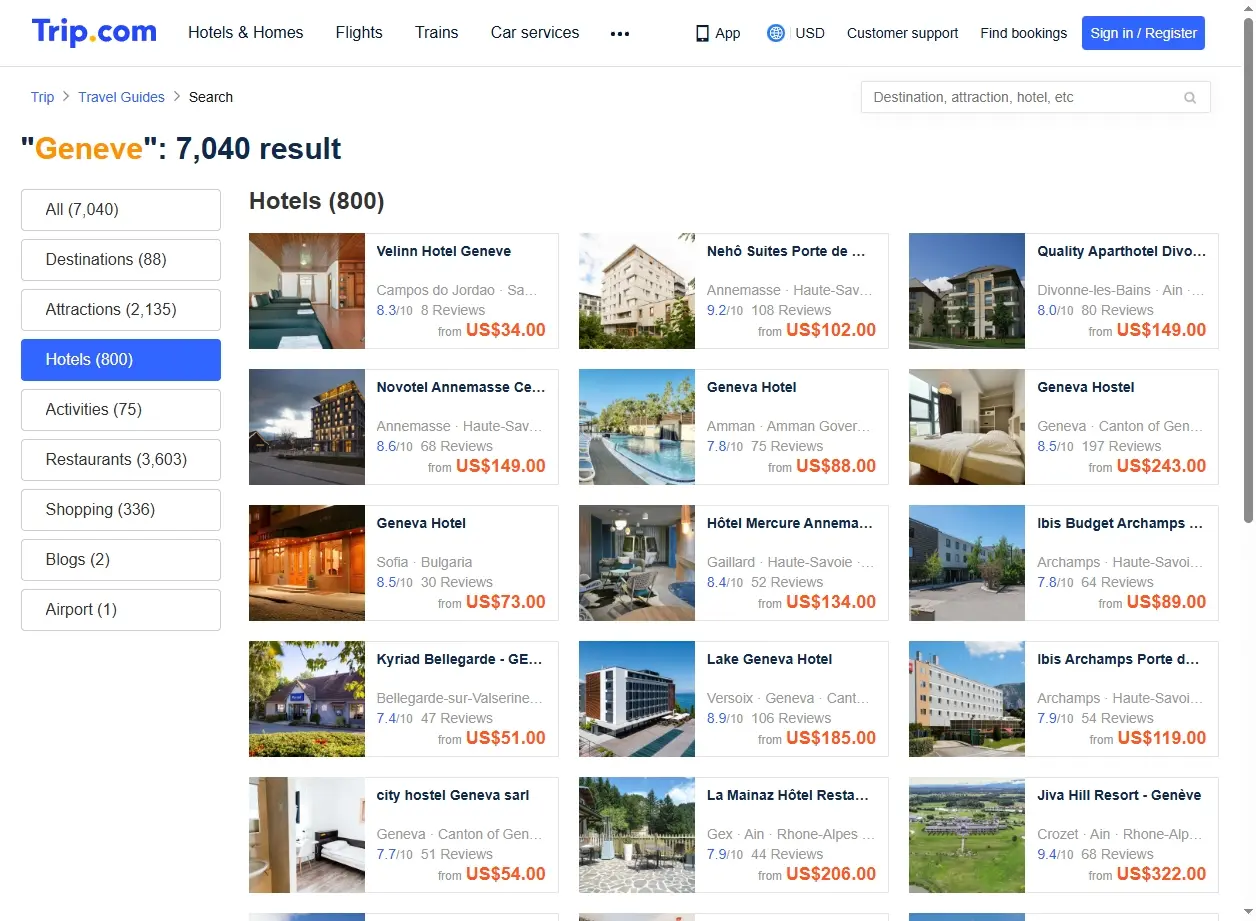Open Geneva Hotel Sofia photo
The width and height of the screenshot is (1256, 921).
tap(307, 563)
